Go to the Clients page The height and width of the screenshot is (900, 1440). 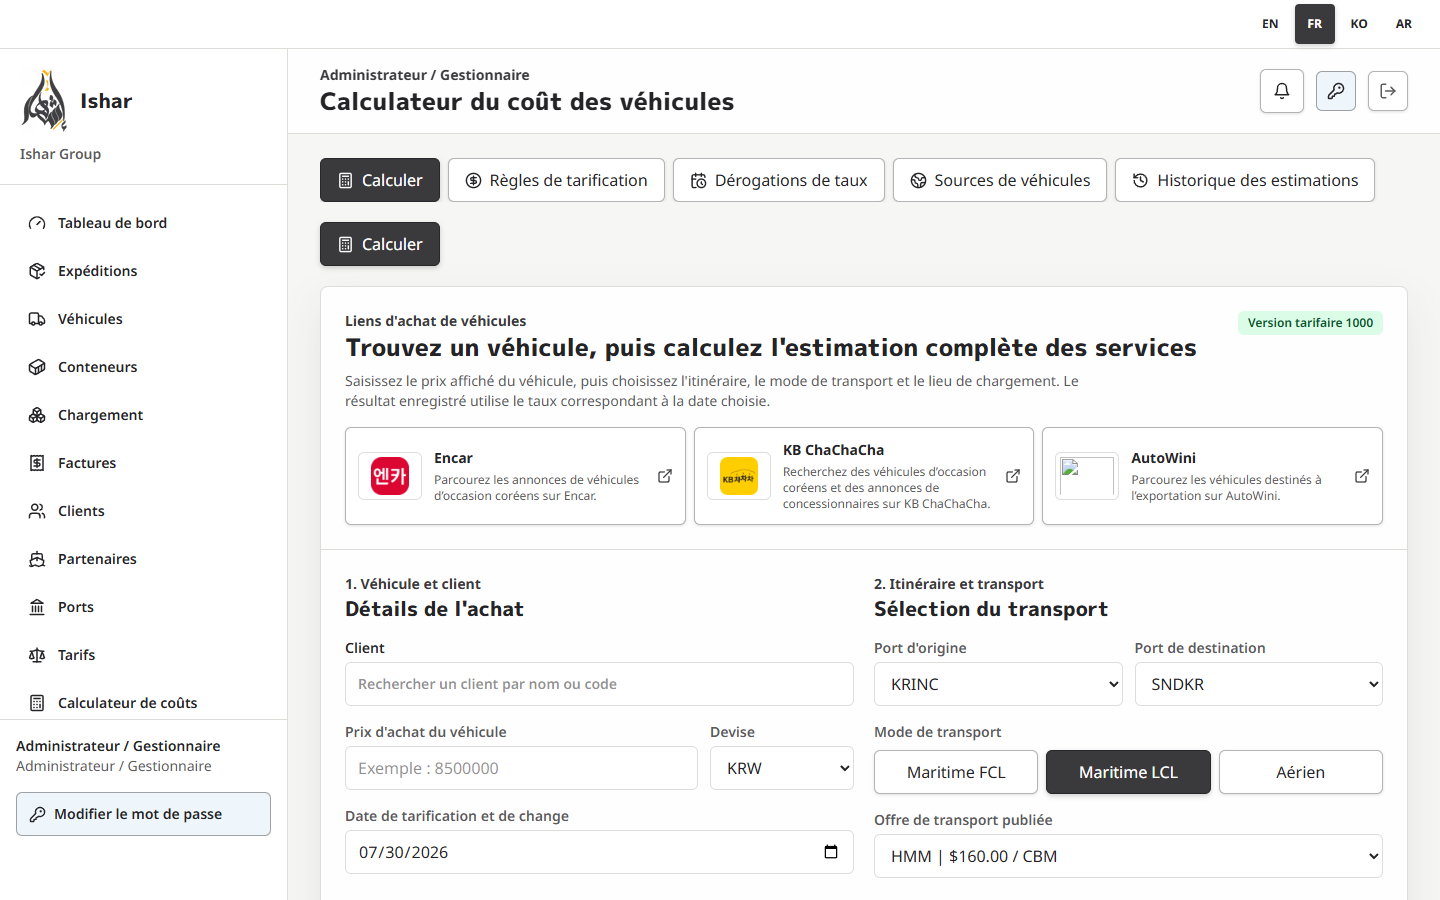[x=143, y=511]
